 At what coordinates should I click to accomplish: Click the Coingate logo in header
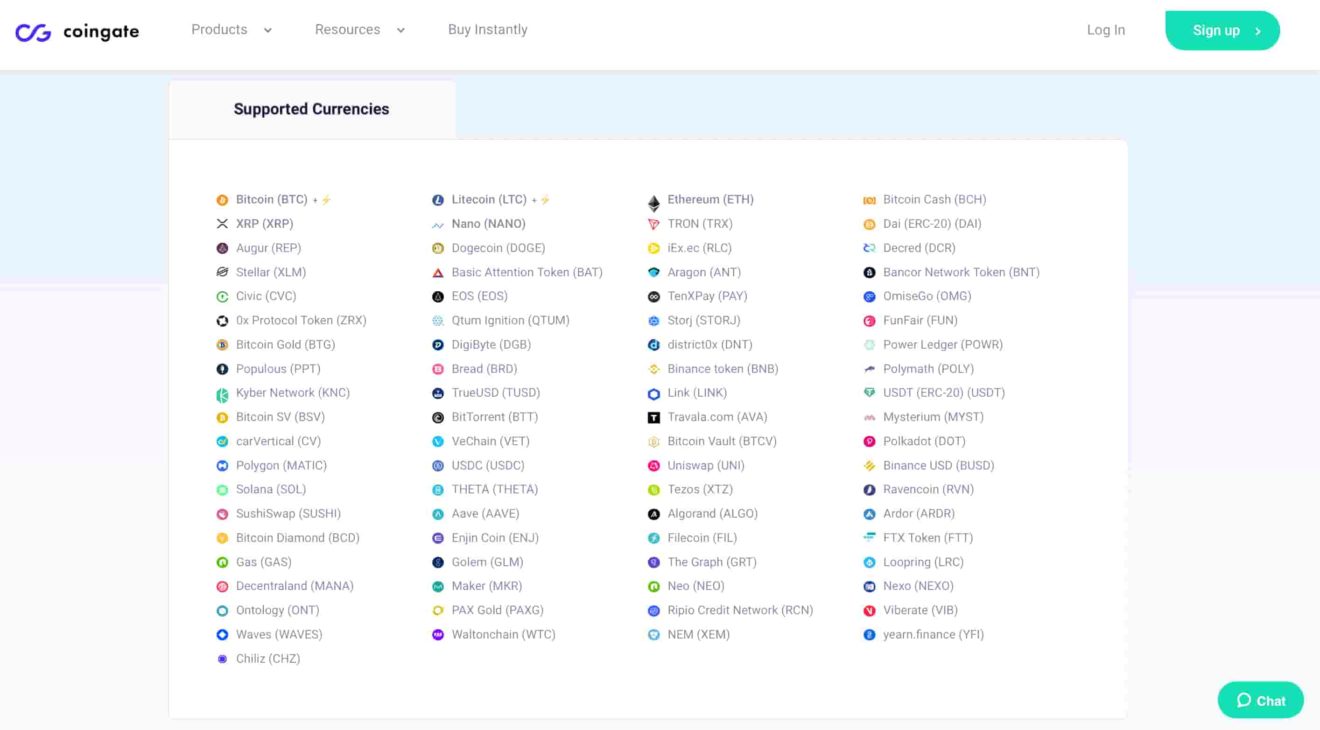click(77, 32)
